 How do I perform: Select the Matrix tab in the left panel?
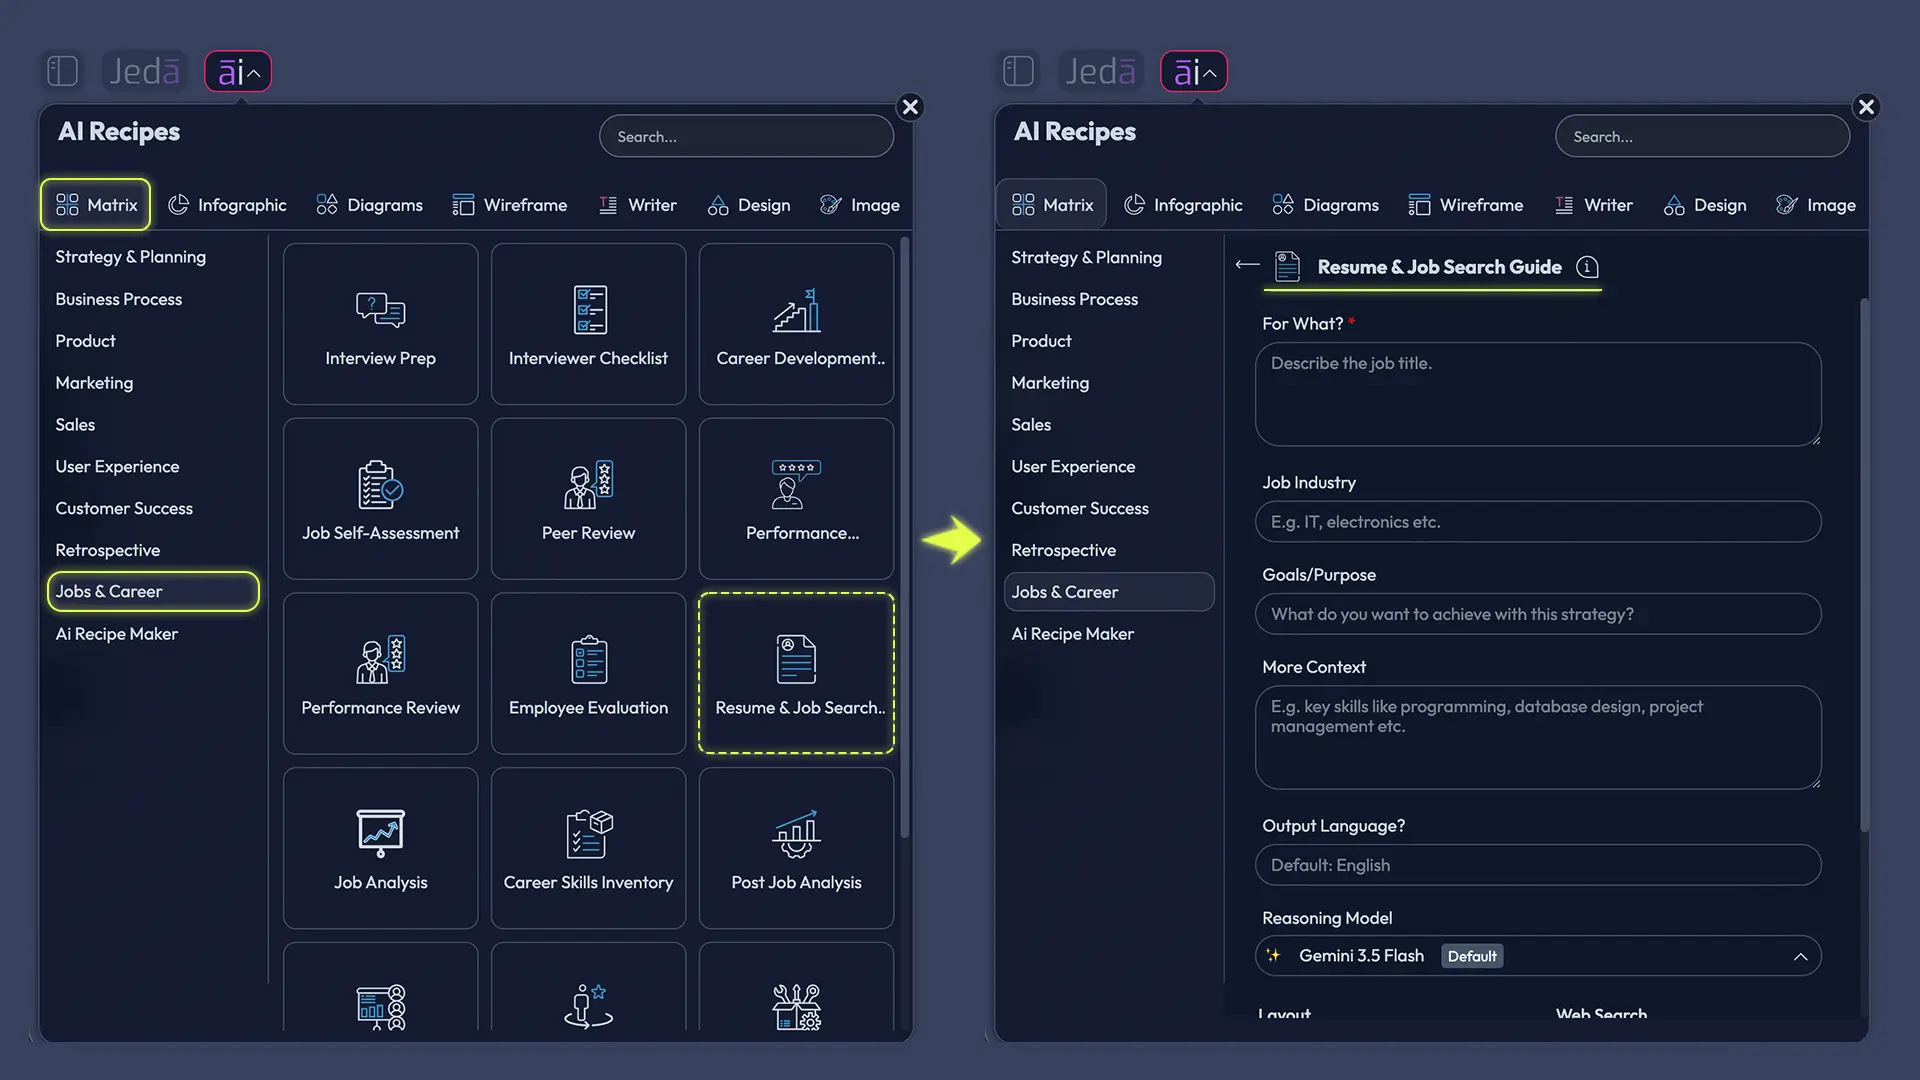pos(96,205)
